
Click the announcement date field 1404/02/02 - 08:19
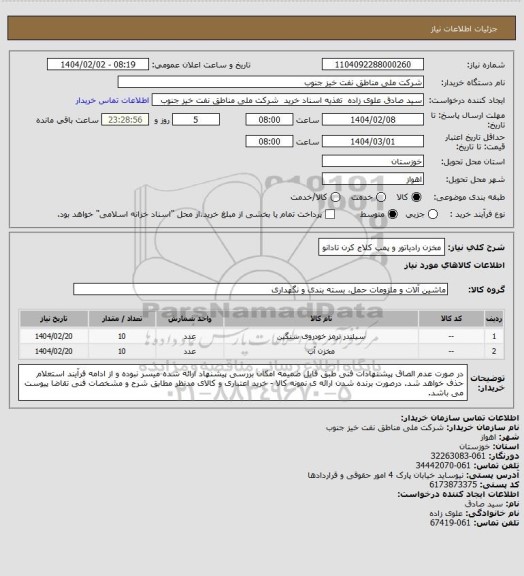98,65
